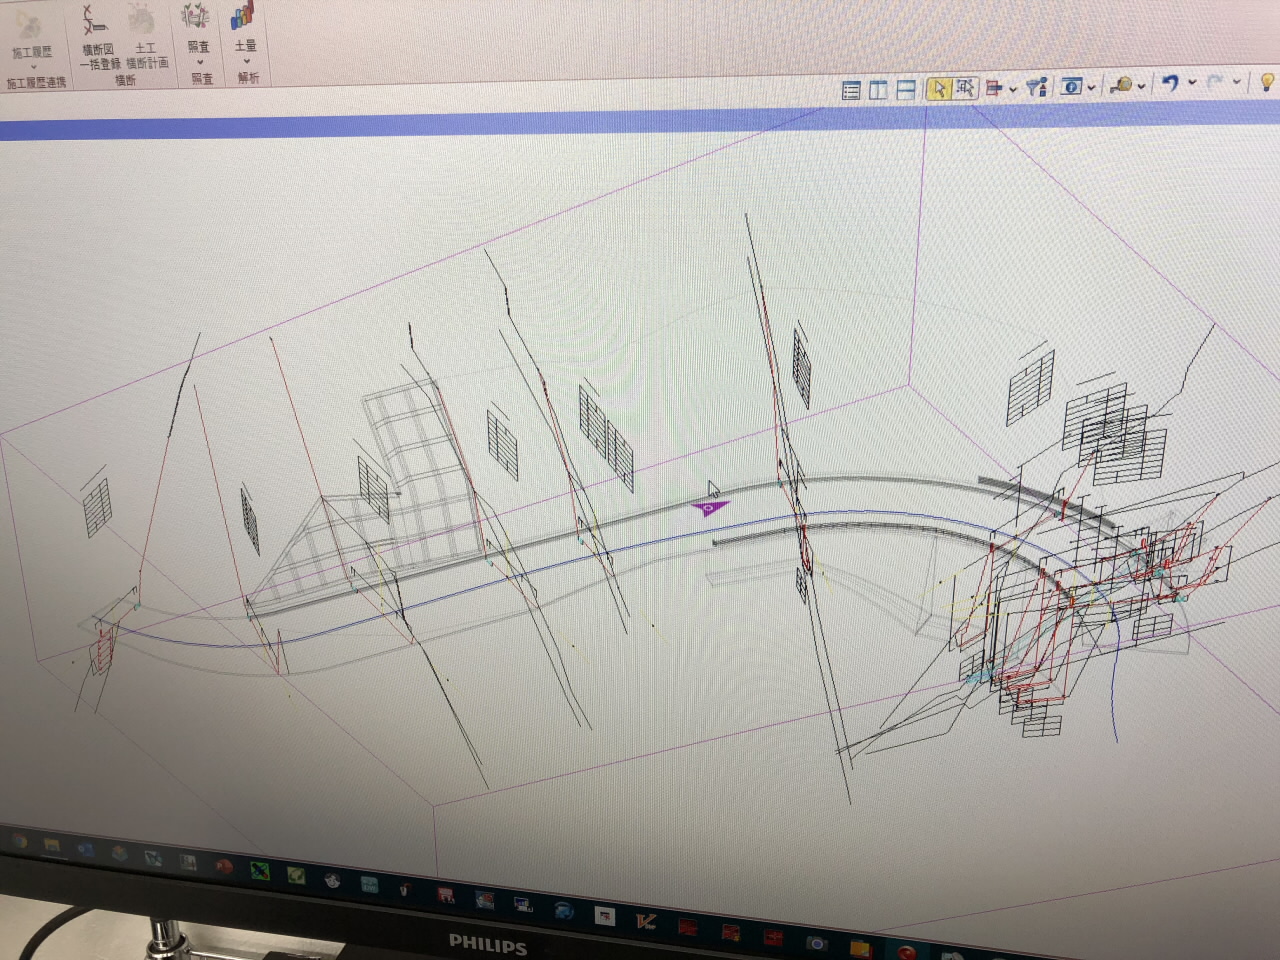The width and height of the screenshot is (1280, 960).
Task: Open the redo history dropdown arrow
Action: coord(1237,81)
